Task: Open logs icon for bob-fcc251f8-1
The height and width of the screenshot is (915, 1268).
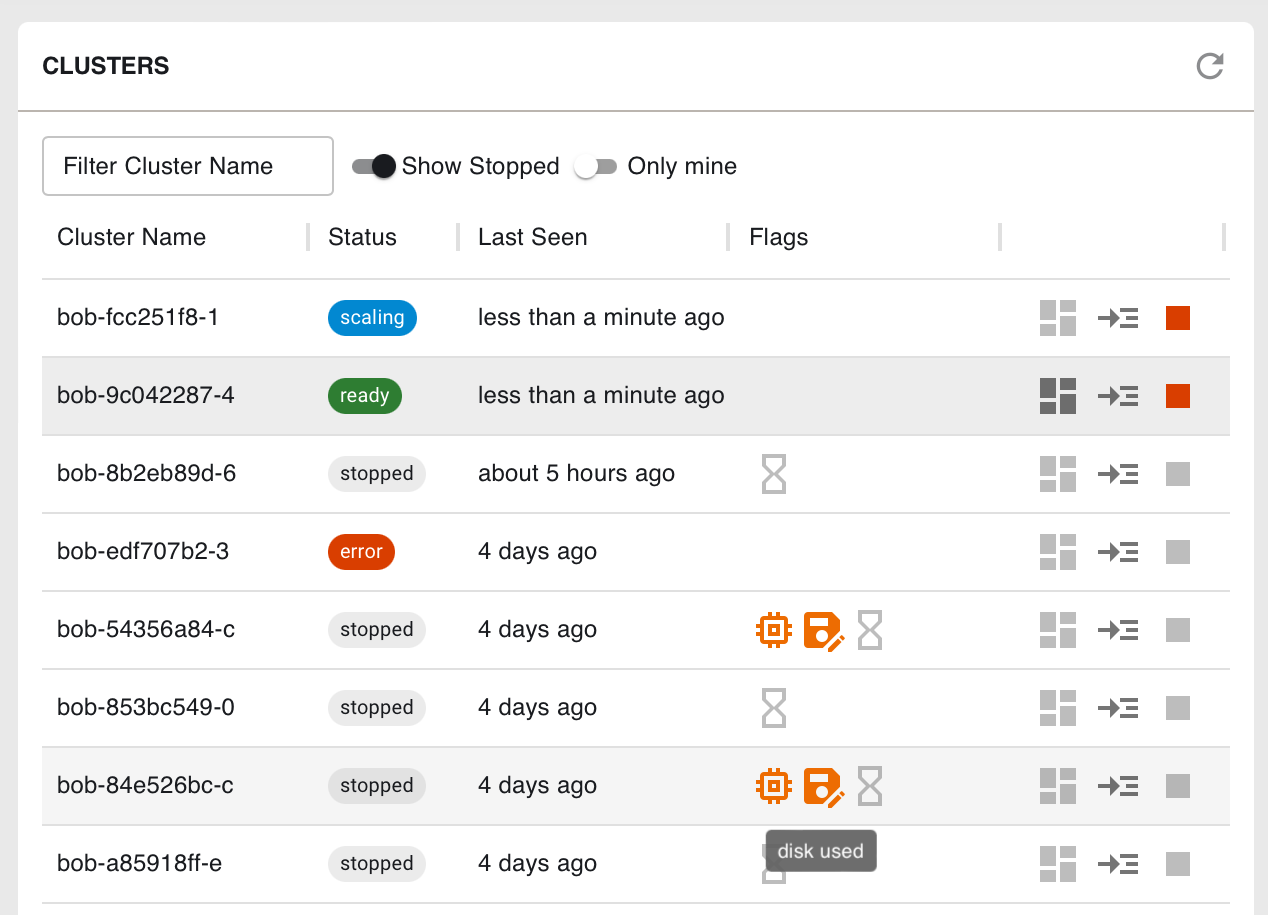Action: 1118,319
